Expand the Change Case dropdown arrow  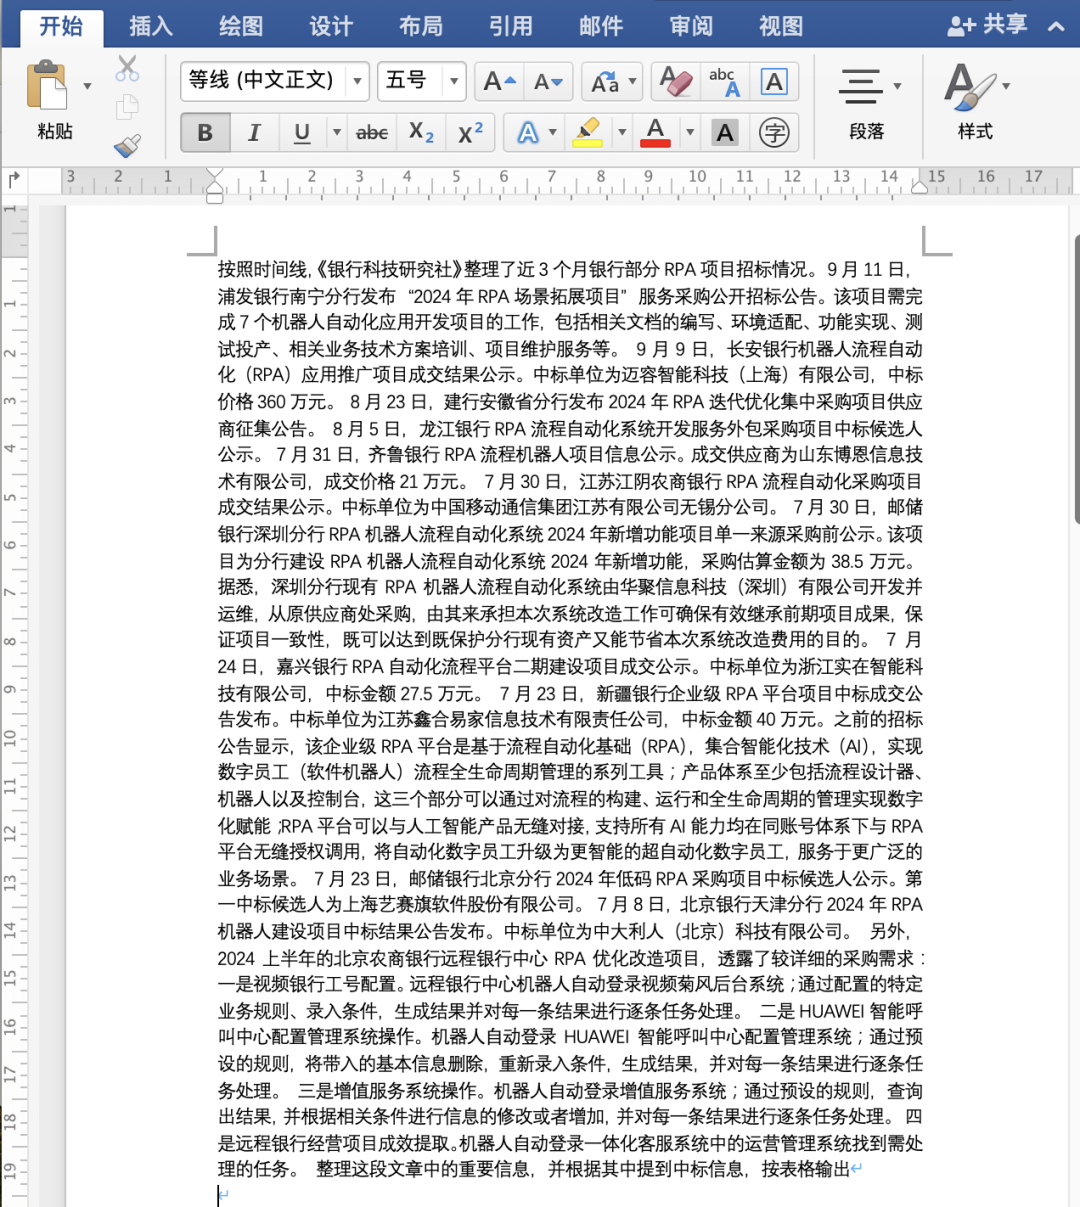634,82
